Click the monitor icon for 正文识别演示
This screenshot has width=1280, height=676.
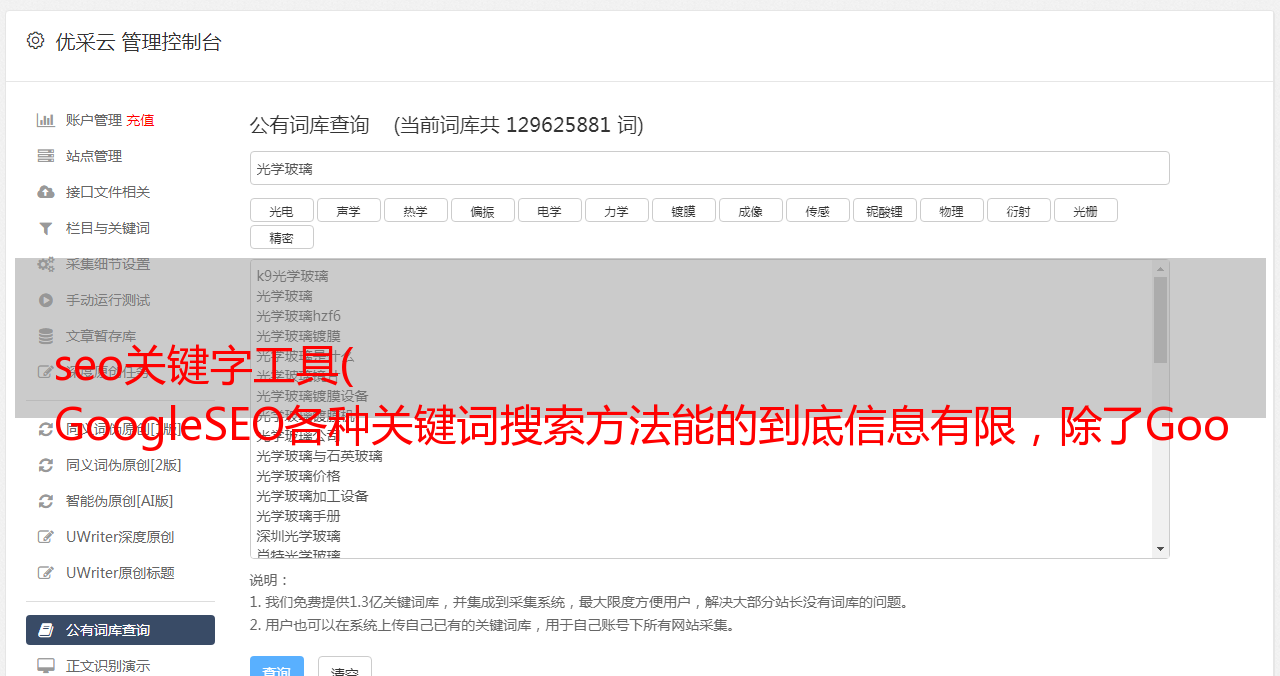point(46,666)
